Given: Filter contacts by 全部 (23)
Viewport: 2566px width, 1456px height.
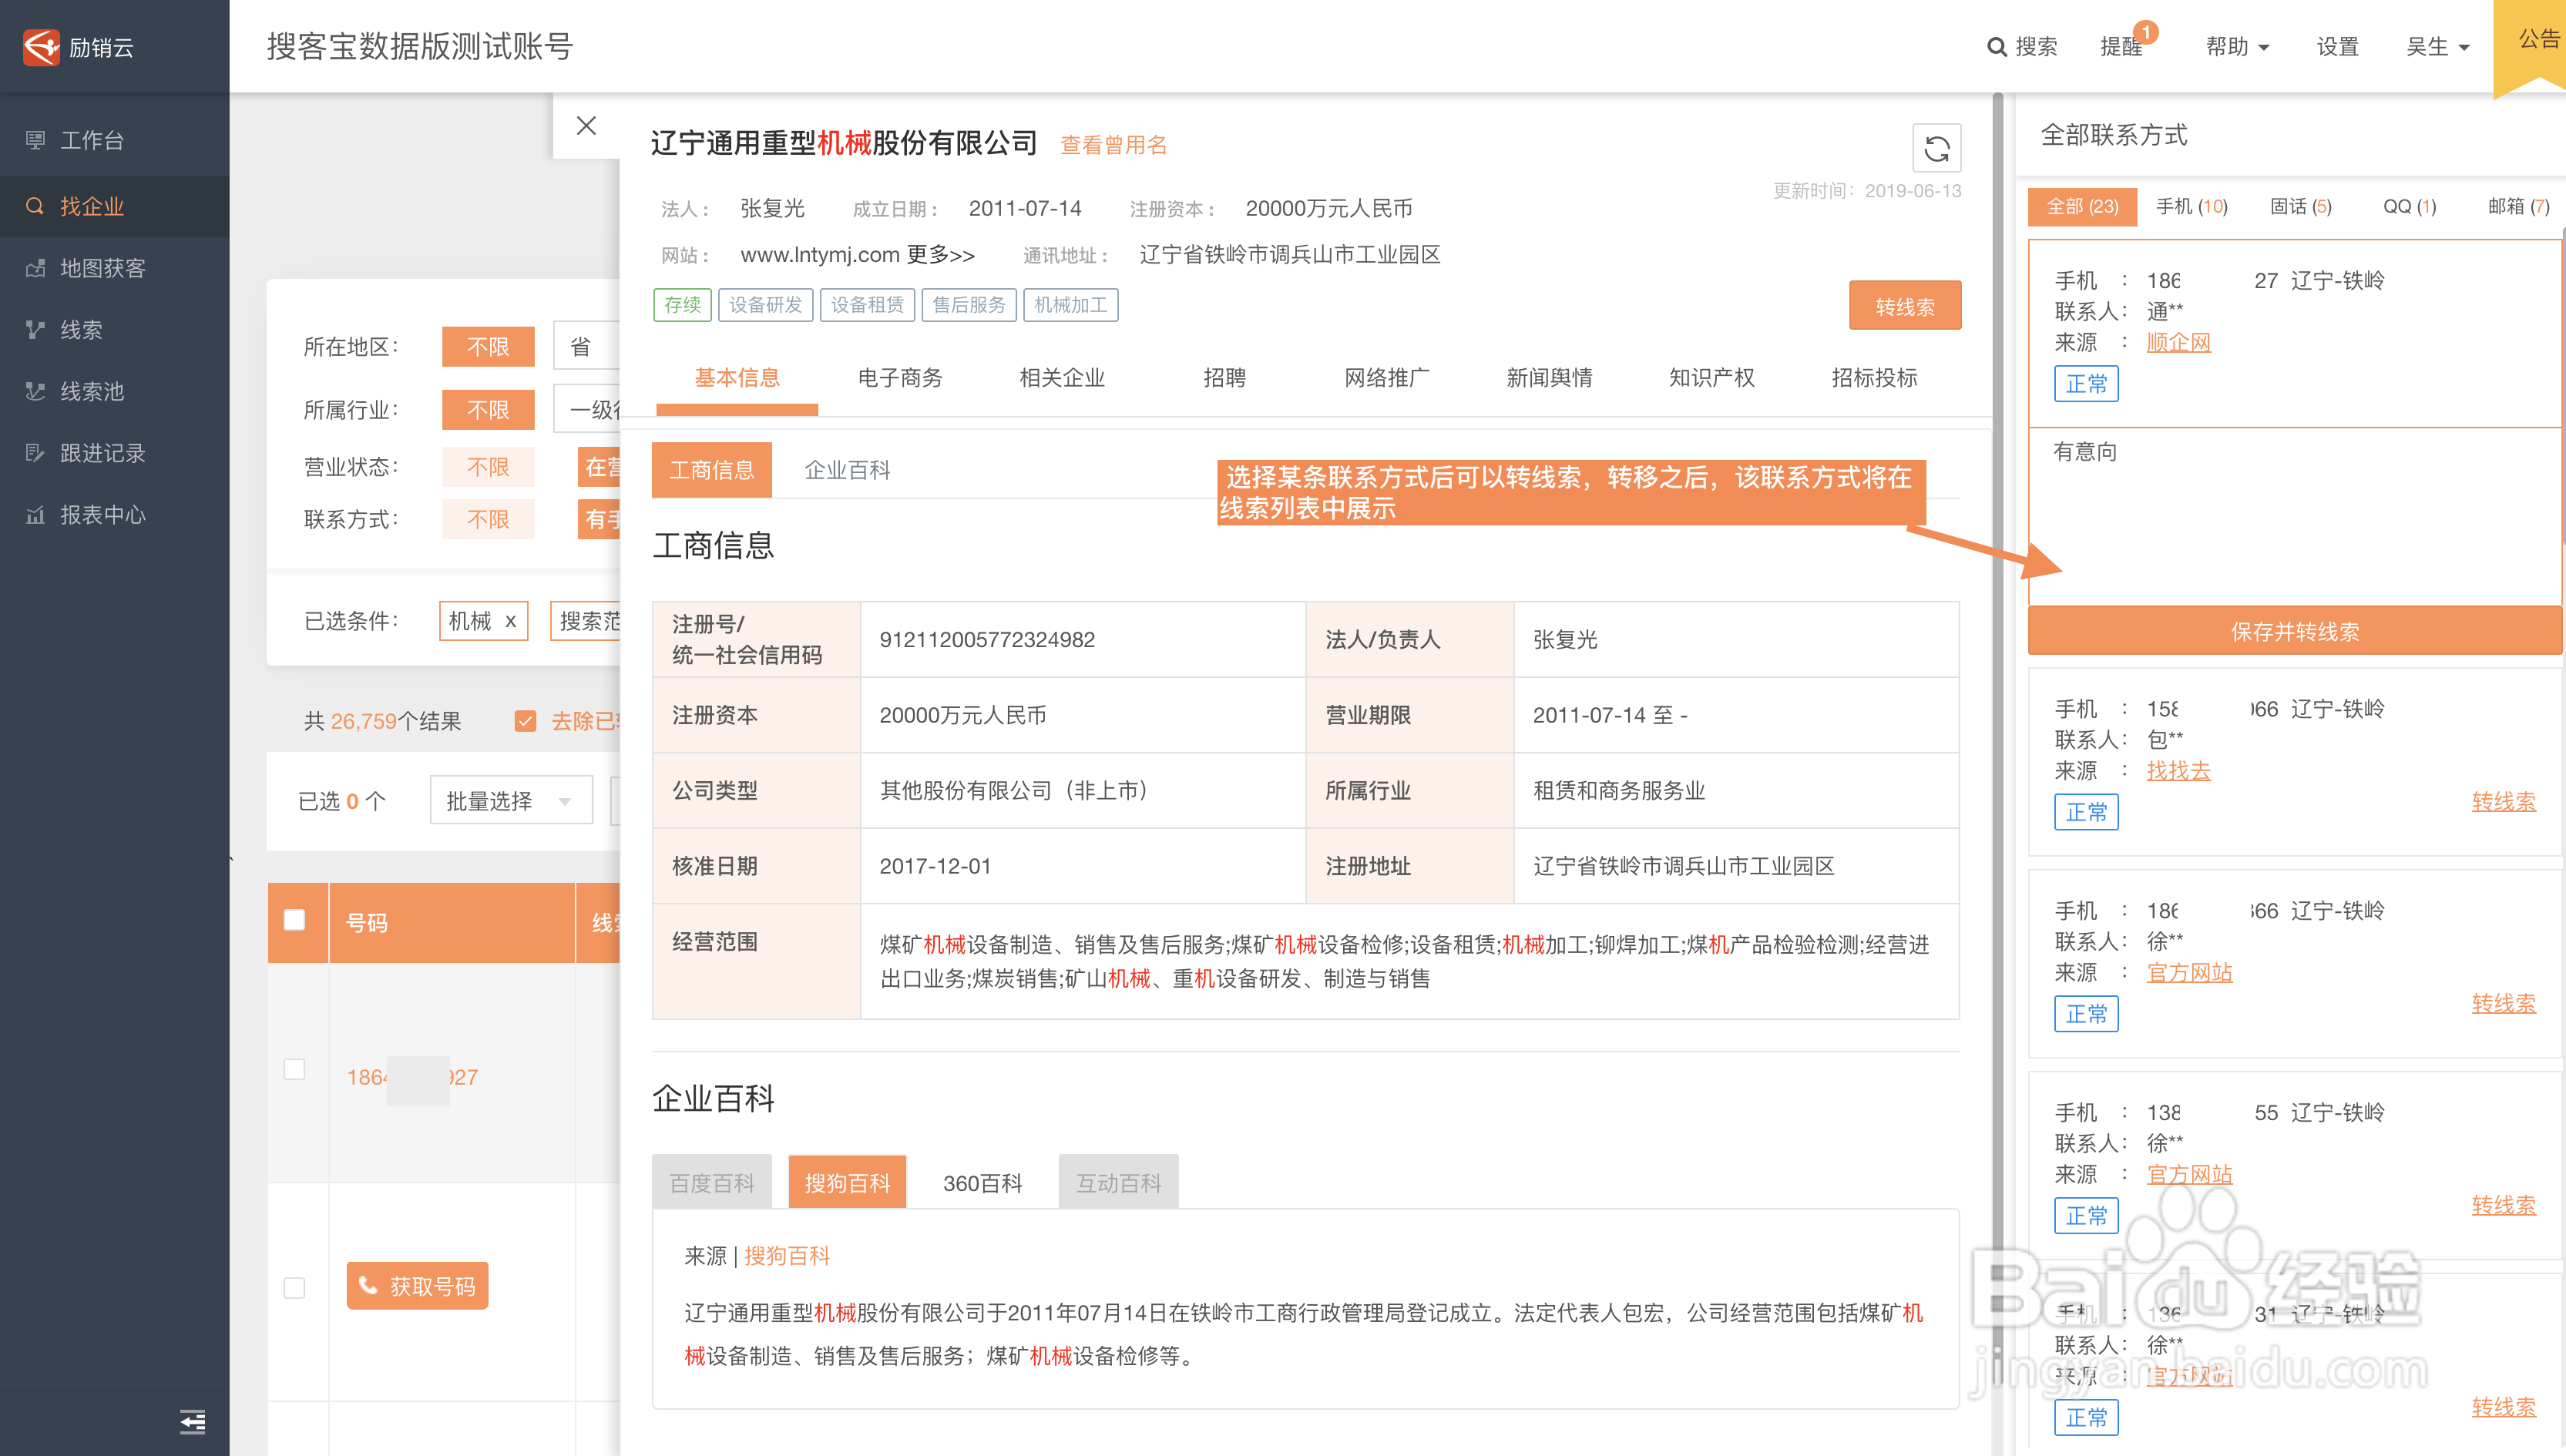Looking at the screenshot, I should coord(2082,207).
